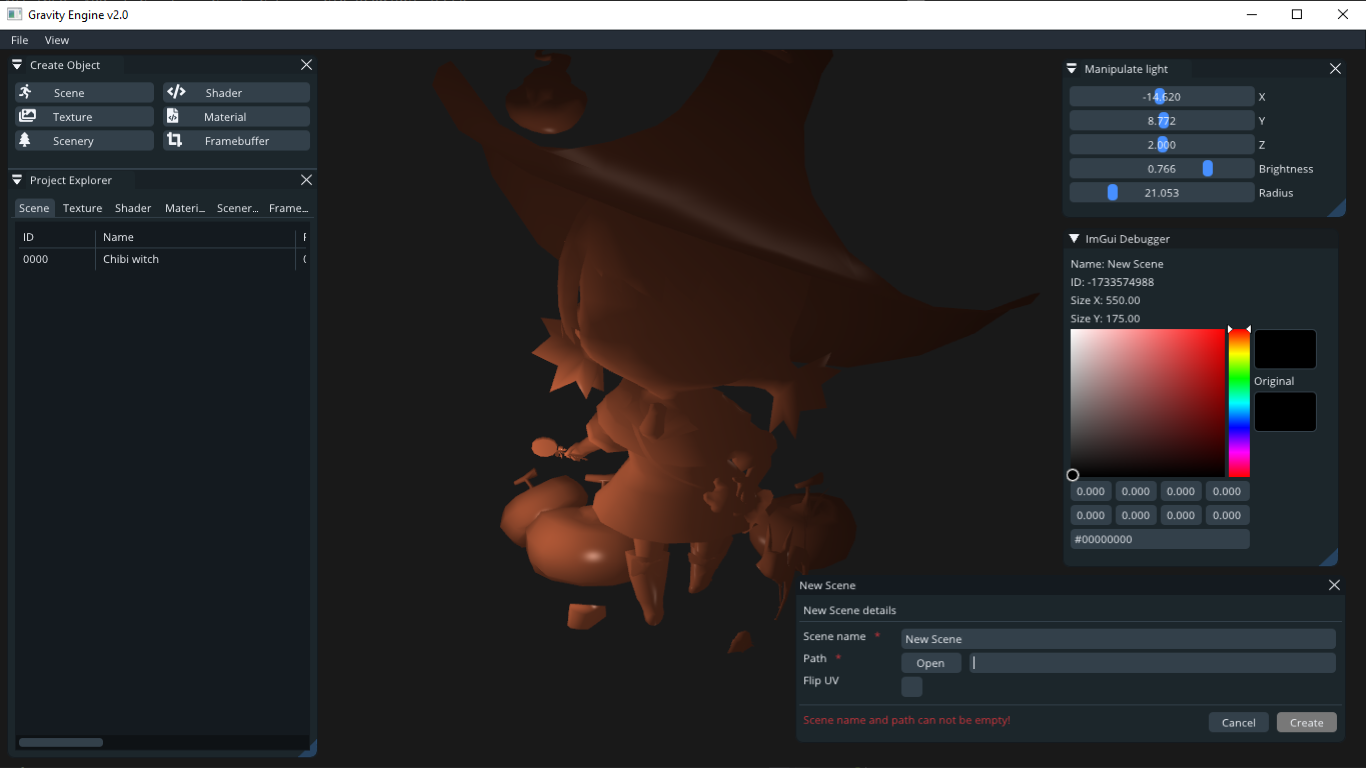Click the rainbow hue bar
This screenshot has width=1366, height=768.
pyautogui.click(x=1239, y=403)
